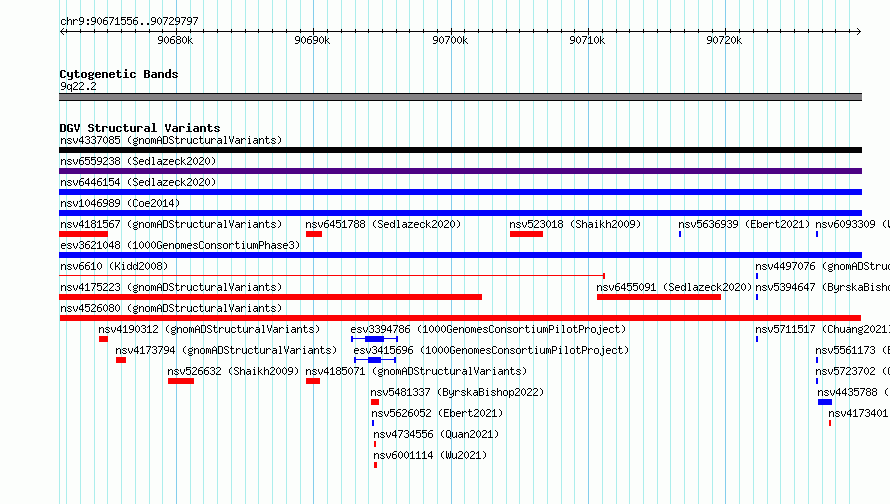The width and height of the screenshot is (890, 504).
Task: Click esv3621048 1000GenomesConsortiumPhase3 label
Action: click(x=180, y=245)
